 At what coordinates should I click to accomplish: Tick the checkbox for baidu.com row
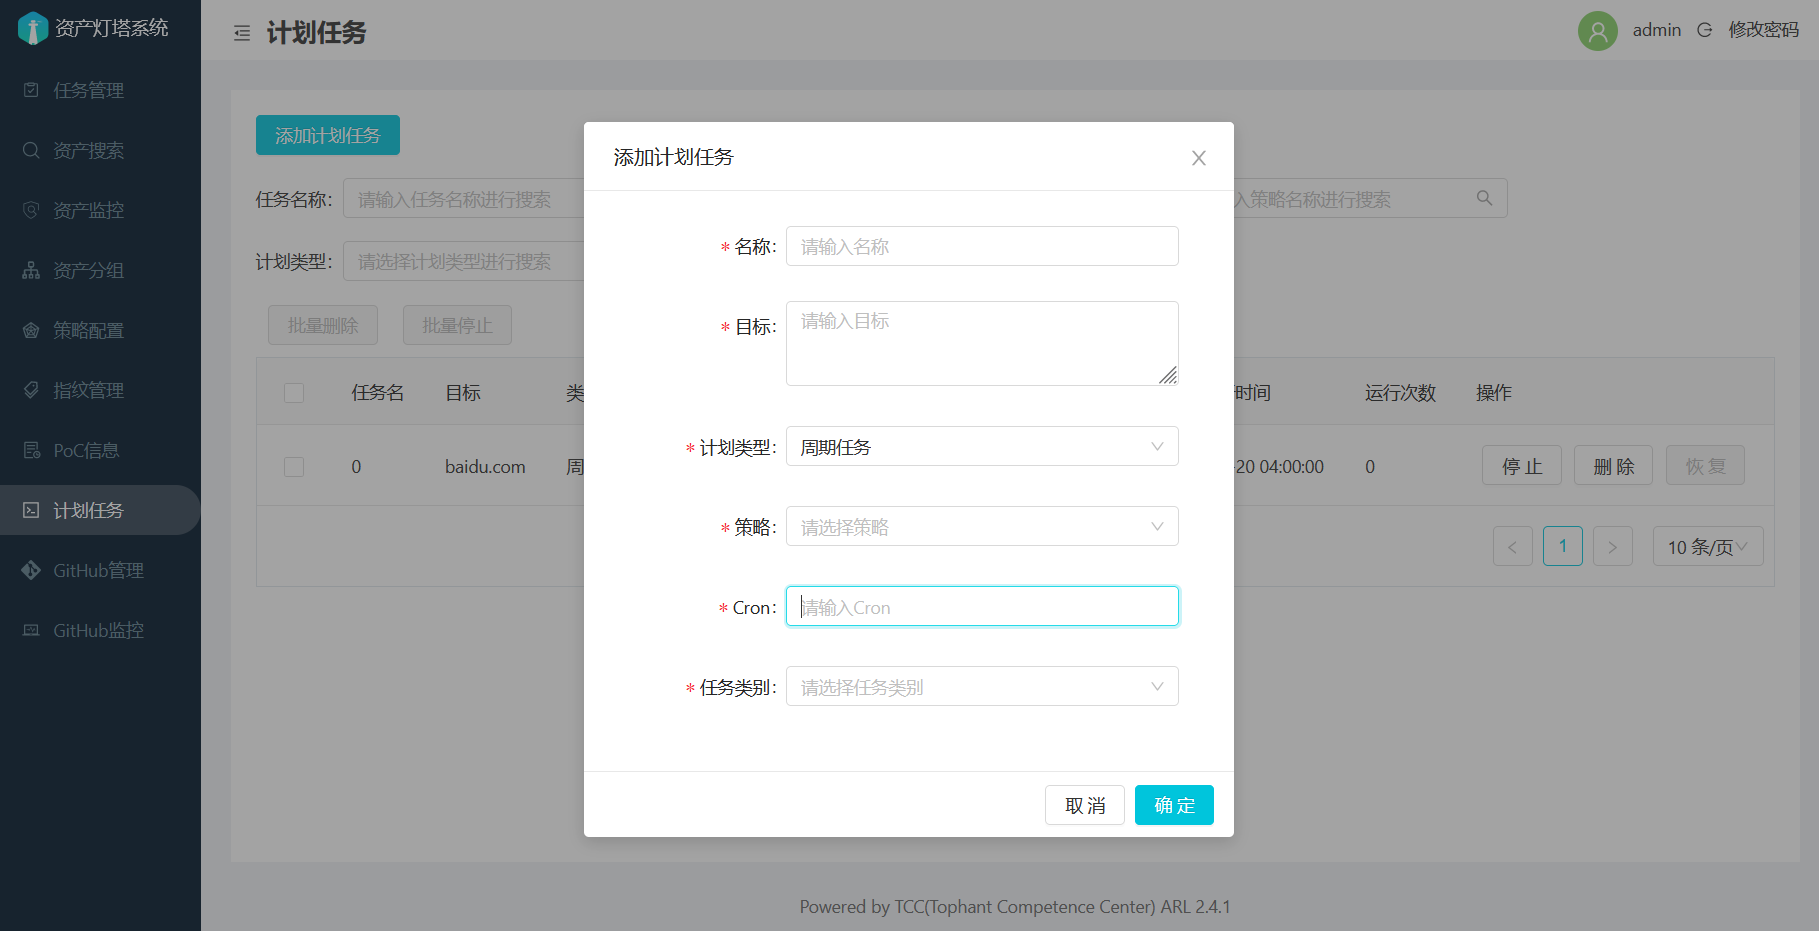click(294, 467)
